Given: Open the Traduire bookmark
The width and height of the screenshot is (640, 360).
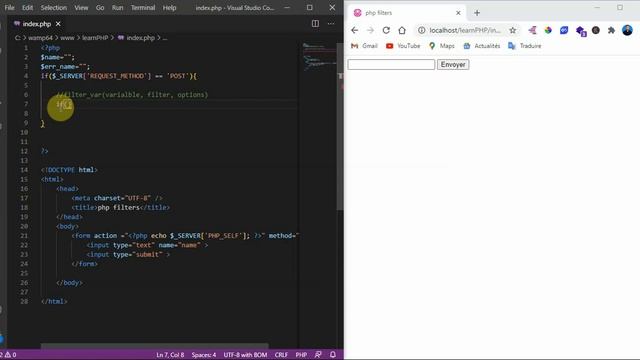Looking at the screenshot, I should tap(524, 46).
